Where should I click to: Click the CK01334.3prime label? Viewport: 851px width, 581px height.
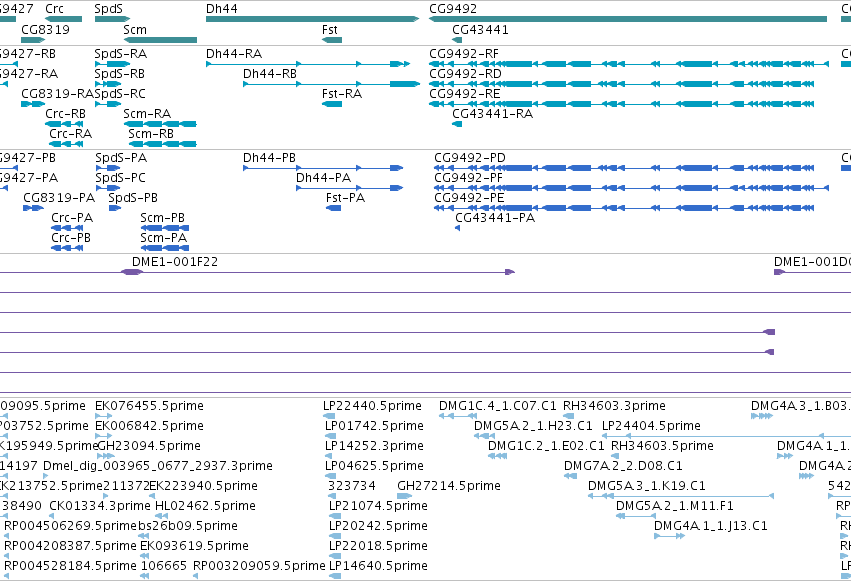100,506
